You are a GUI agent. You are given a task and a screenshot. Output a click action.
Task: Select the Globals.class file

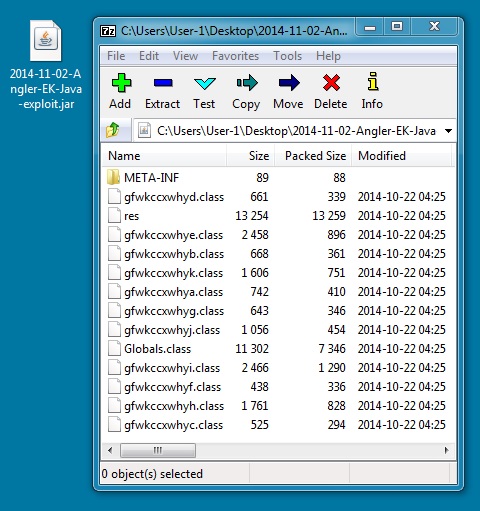click(x=157, y=349)
